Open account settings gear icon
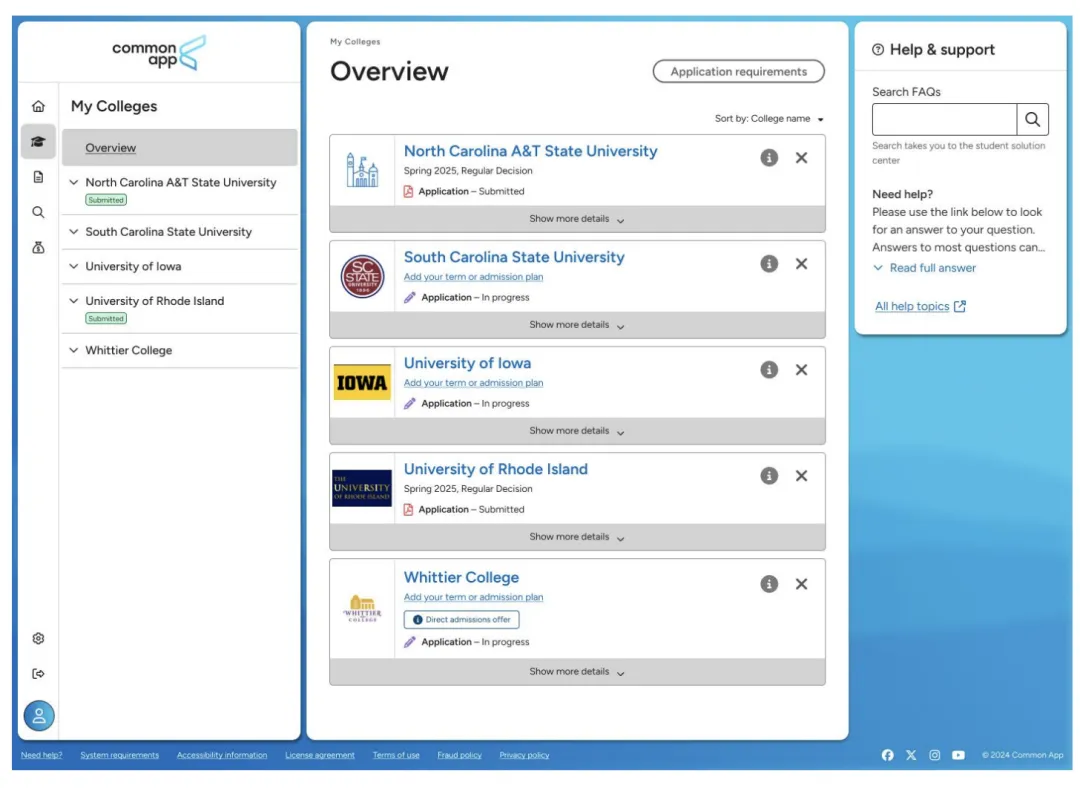This screenshot has width=1080, height=791. click(x=39, y=639)
